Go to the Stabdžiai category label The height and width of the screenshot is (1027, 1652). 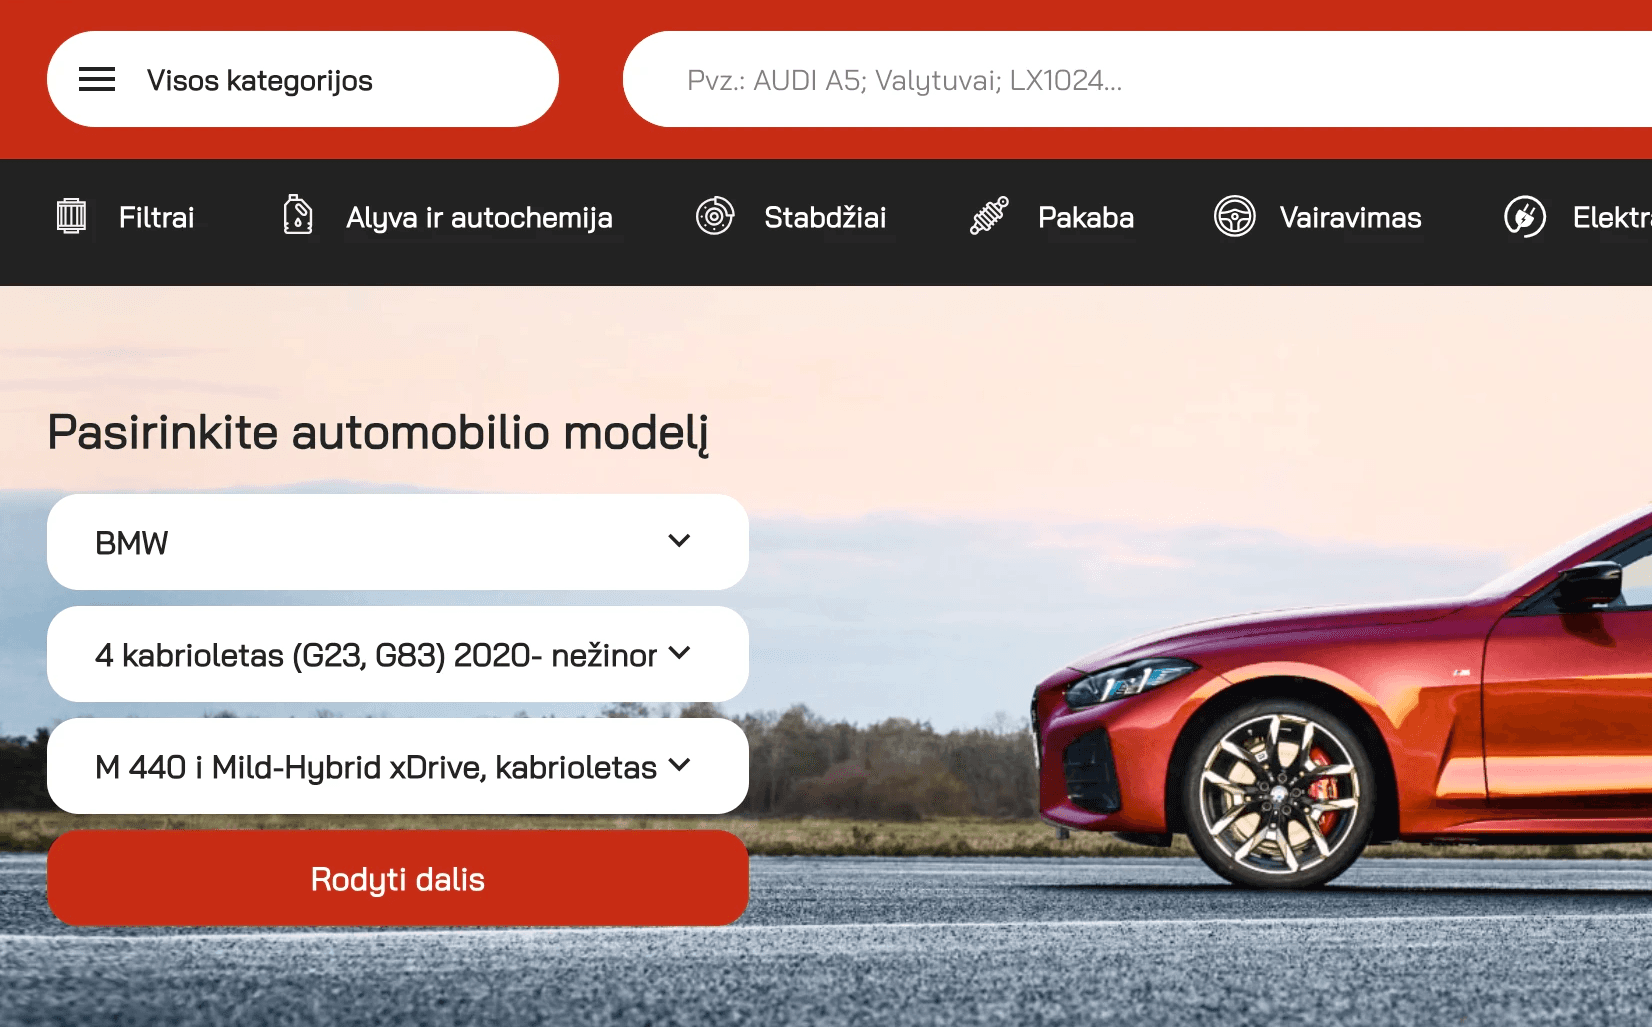[x=825, y=217]
